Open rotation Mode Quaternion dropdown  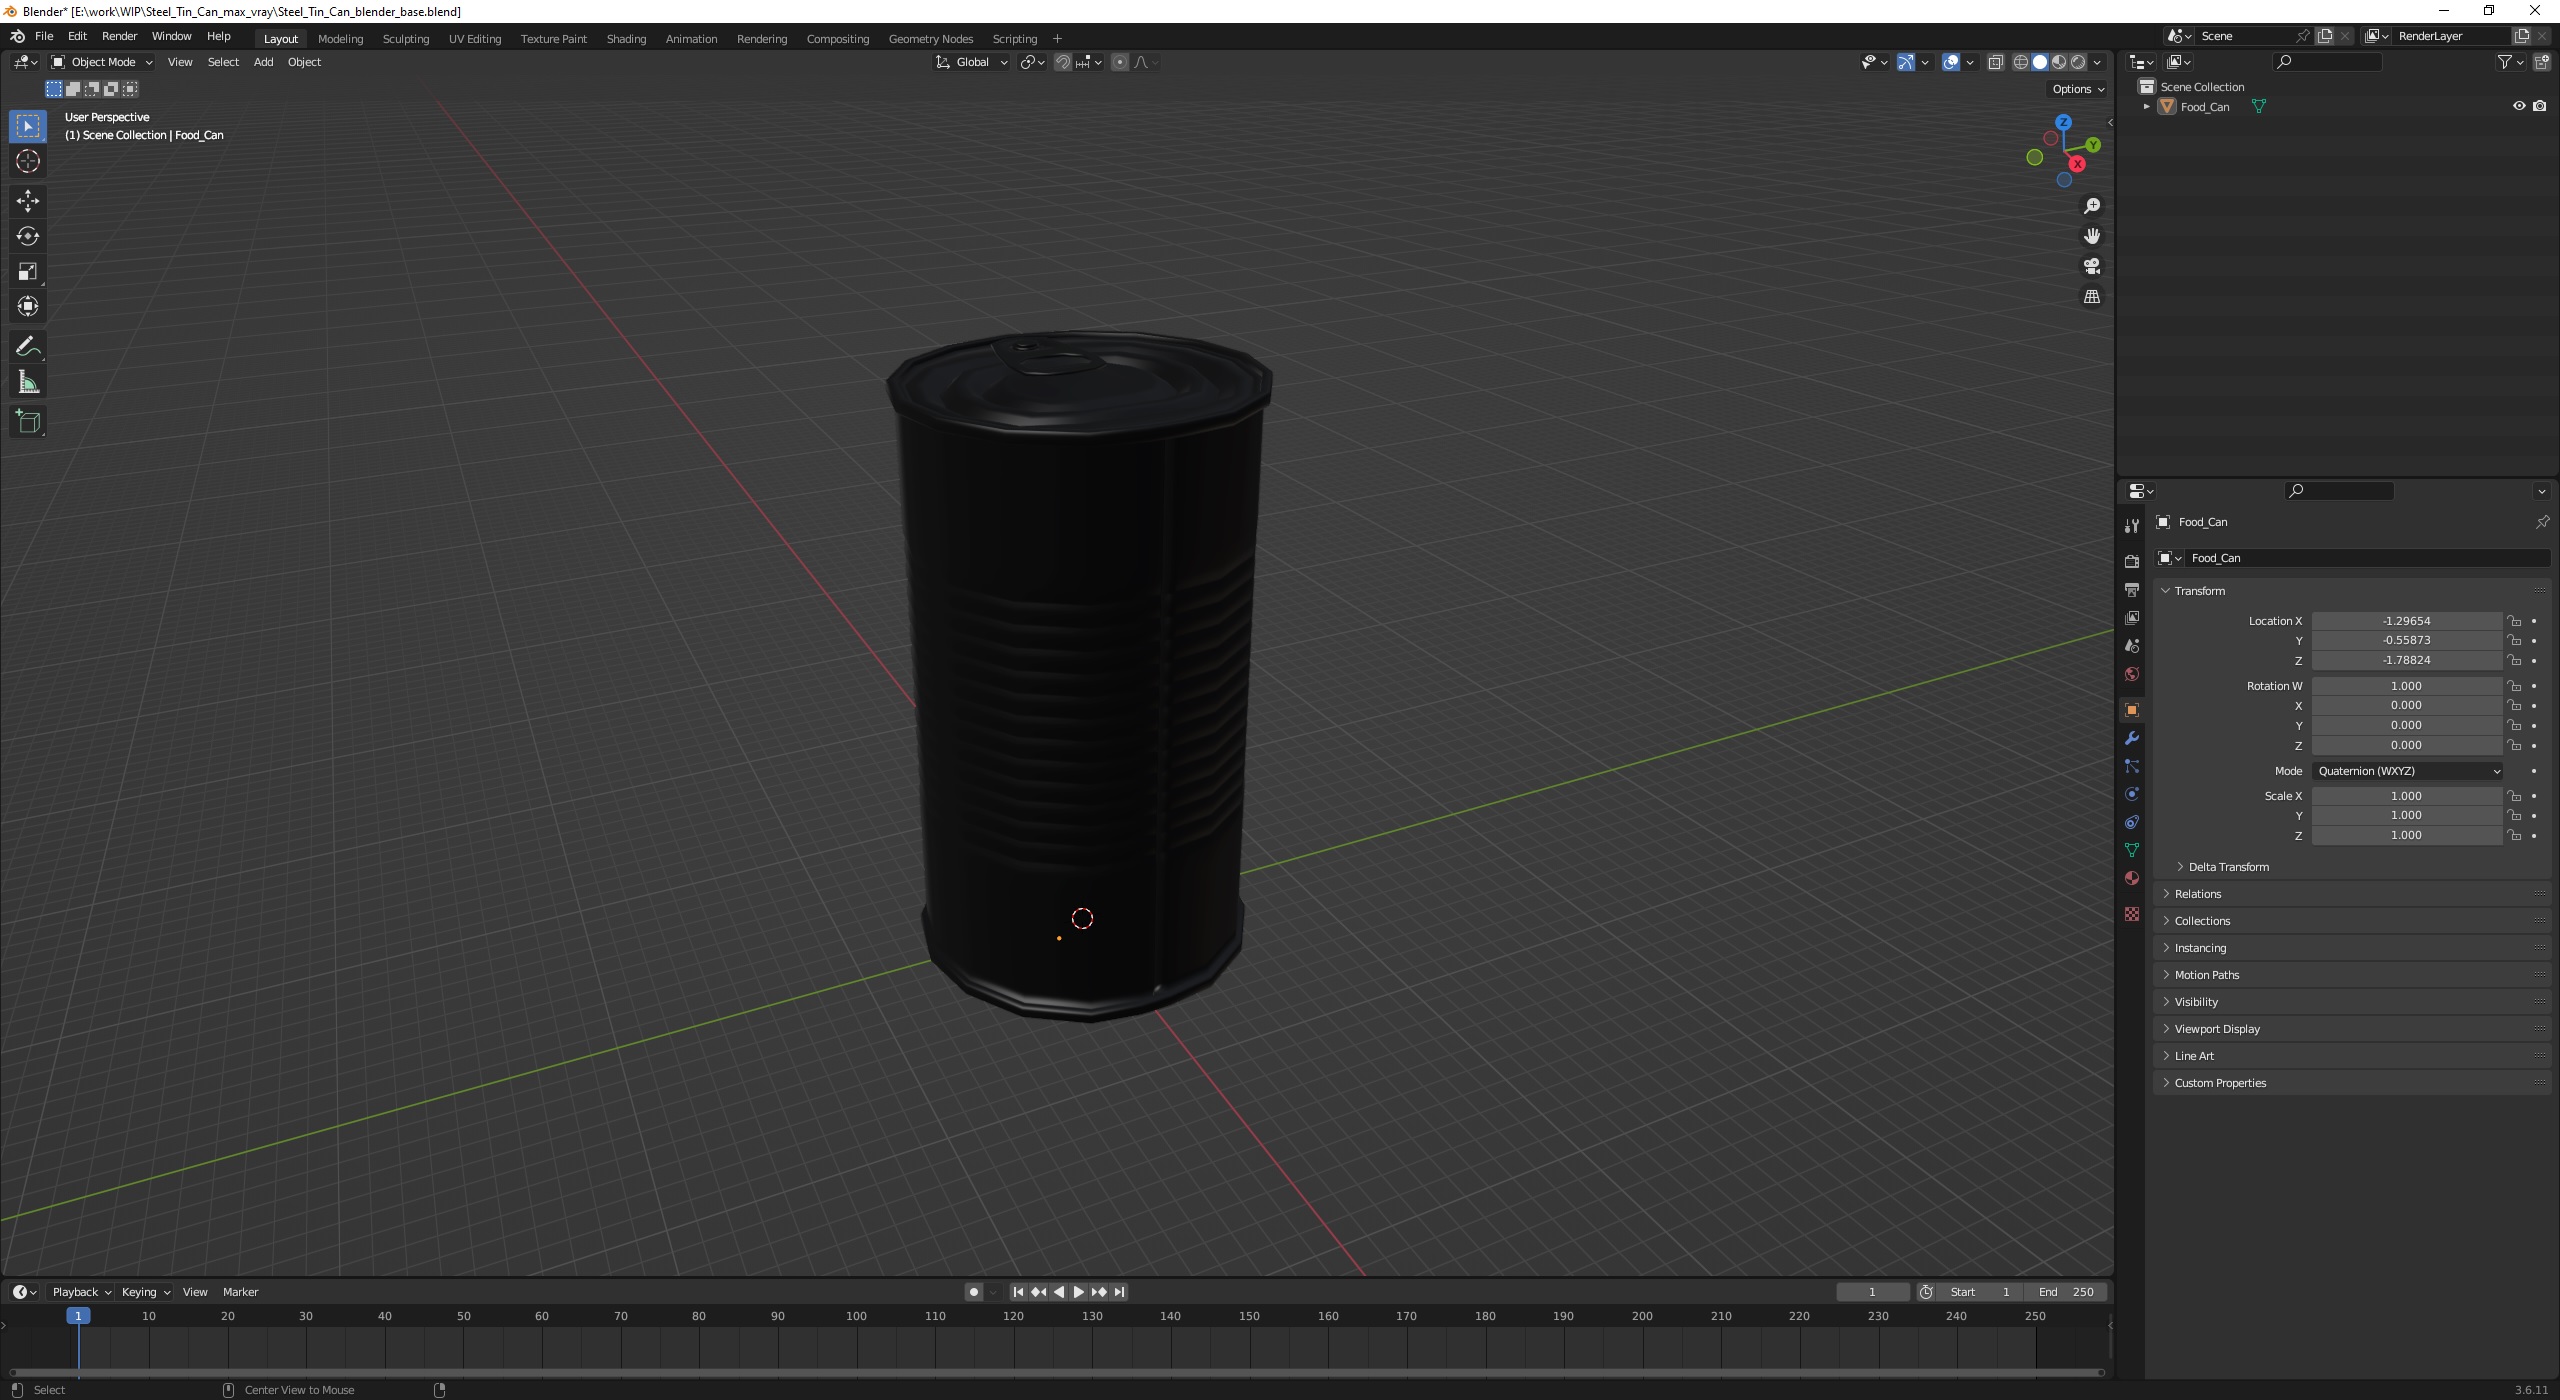2407,771
